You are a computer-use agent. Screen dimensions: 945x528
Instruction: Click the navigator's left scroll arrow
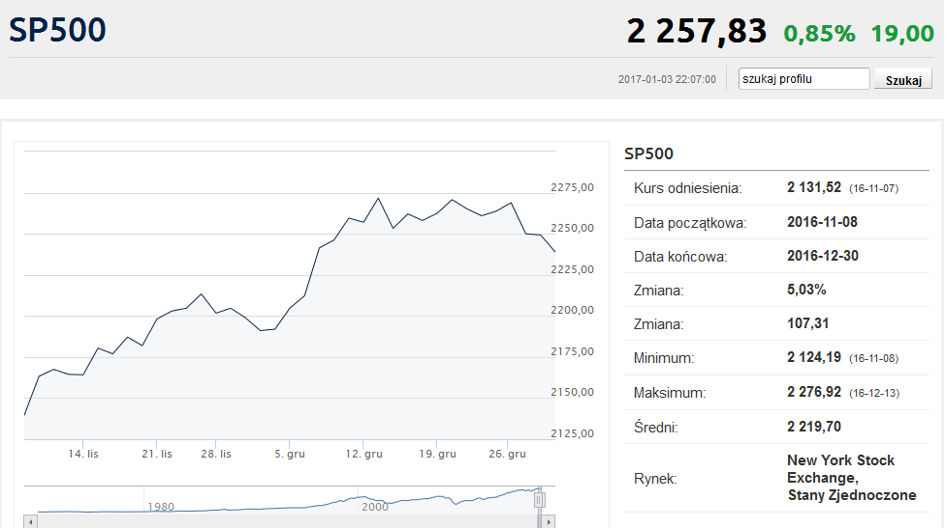coord(31,522)
